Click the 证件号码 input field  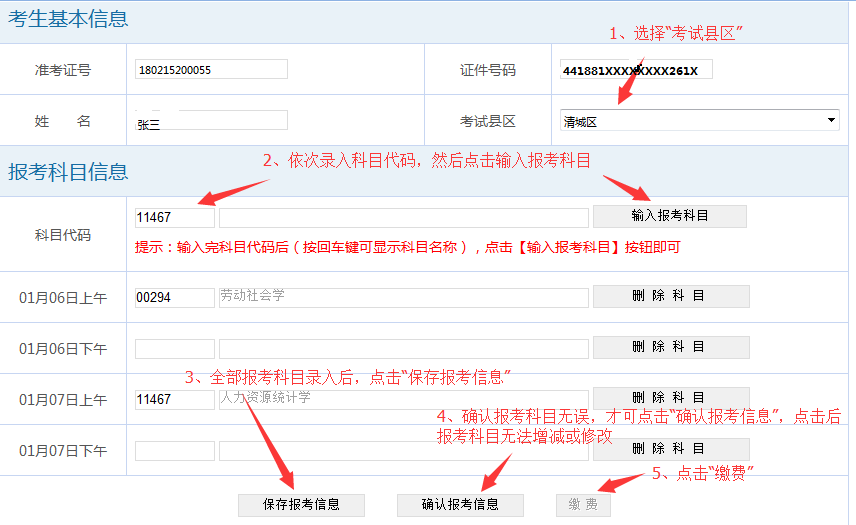point(636,69)
